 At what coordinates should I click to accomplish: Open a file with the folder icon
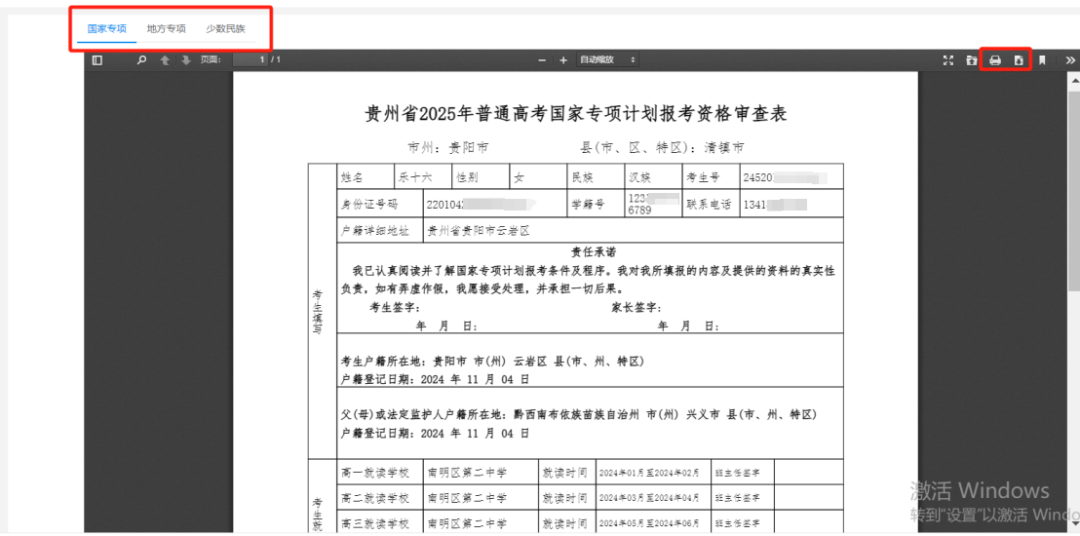pyautogui.click(x=971, y=61)
